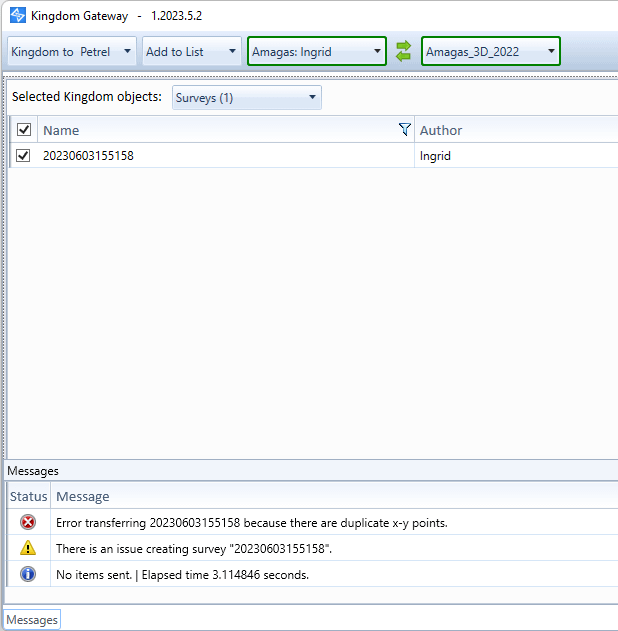
Task: Open the Name column filter funnel
Action: pyautogui.click(x=404, y=129)
